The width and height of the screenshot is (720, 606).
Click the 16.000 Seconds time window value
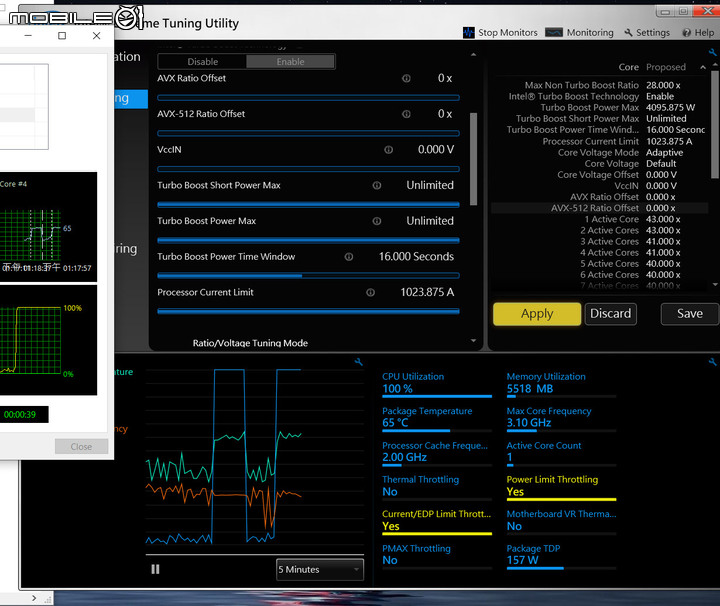tap(416, 257)
